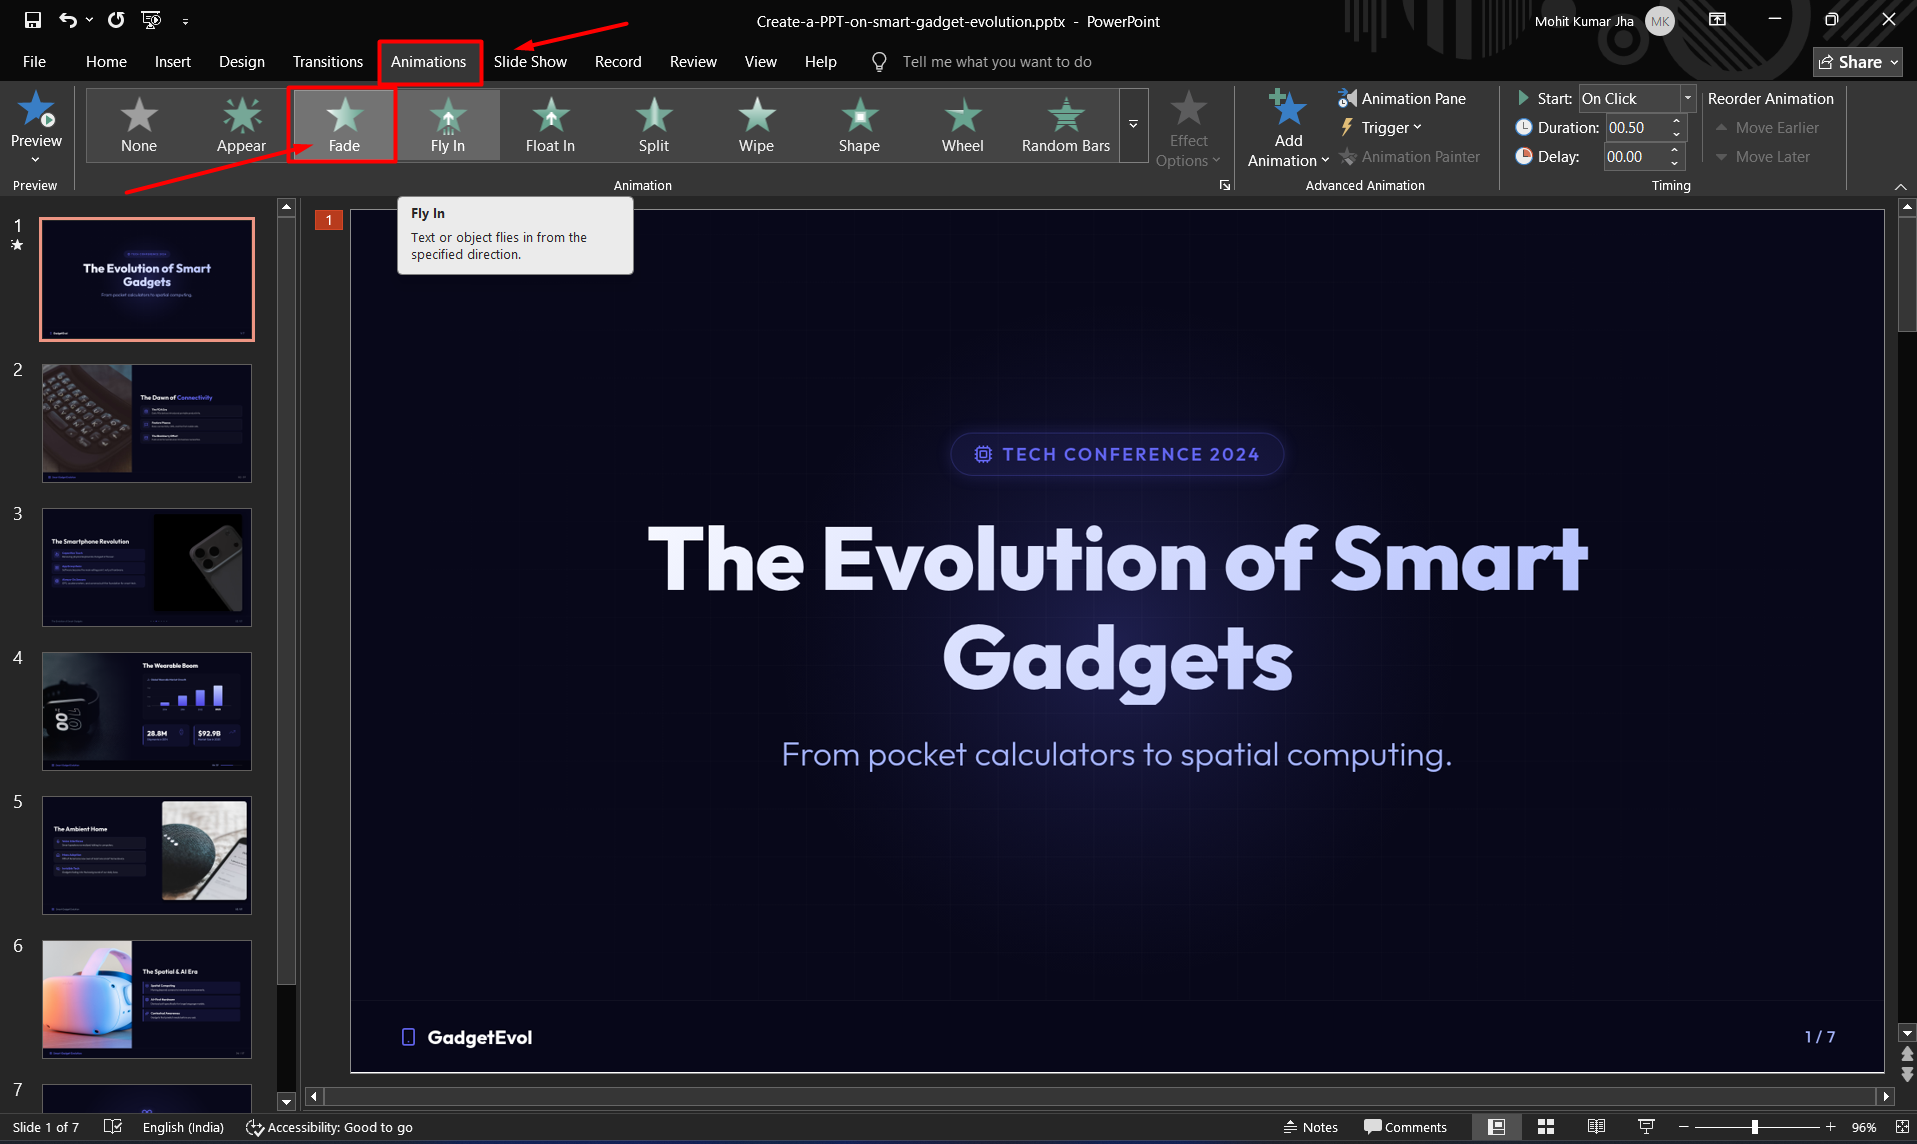Undo the last action

click(x=67, y=20)
